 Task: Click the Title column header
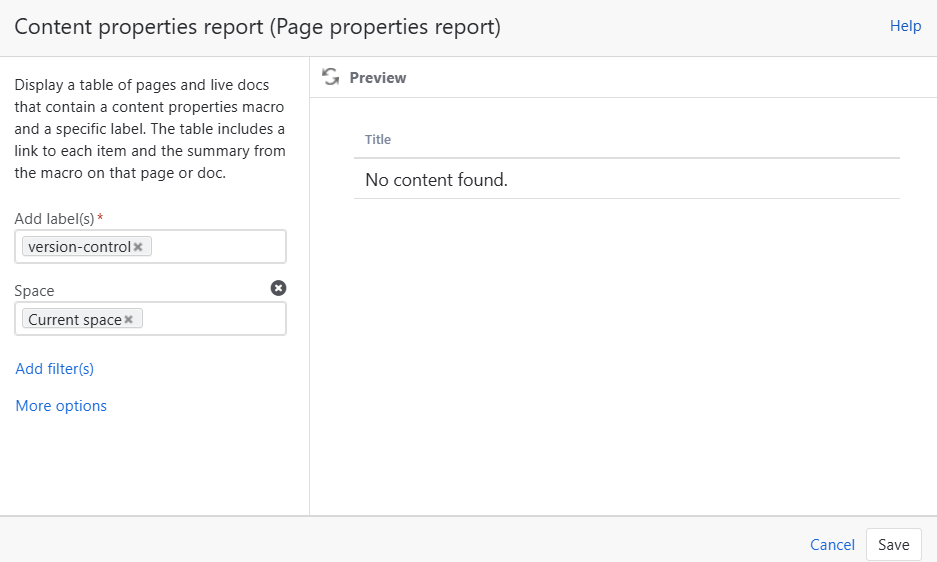point(378,139)
